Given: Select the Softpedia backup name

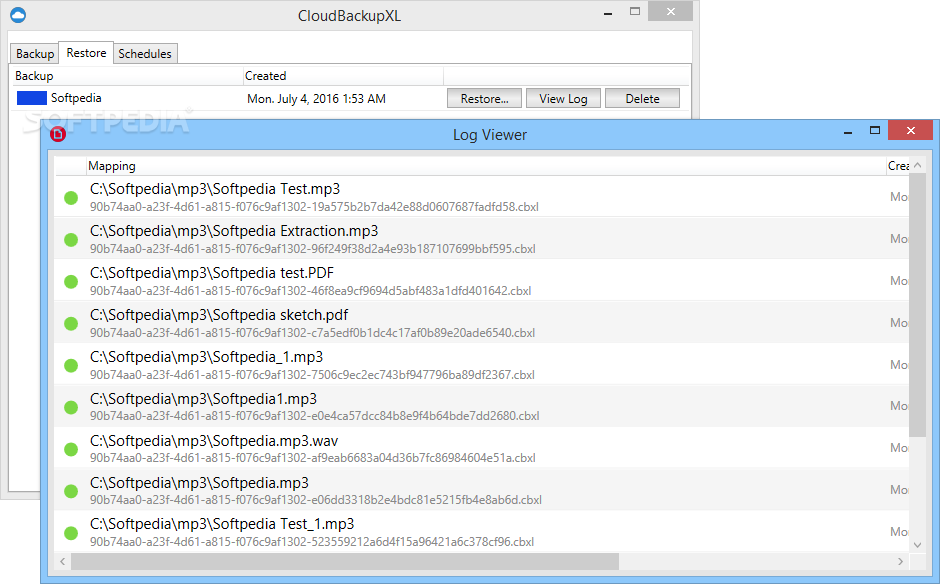Looking at the screenshot, I should [76, 98].
